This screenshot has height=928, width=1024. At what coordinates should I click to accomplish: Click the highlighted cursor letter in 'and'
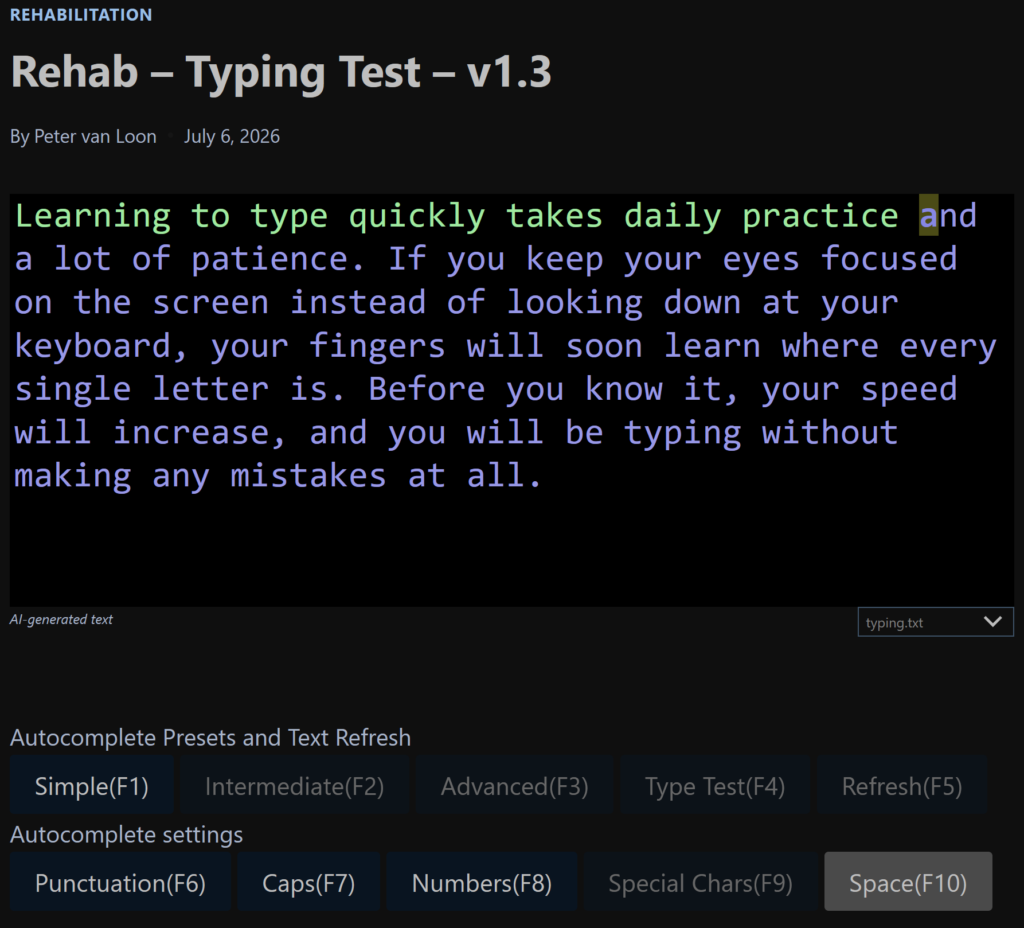click(x=928, y=215)
